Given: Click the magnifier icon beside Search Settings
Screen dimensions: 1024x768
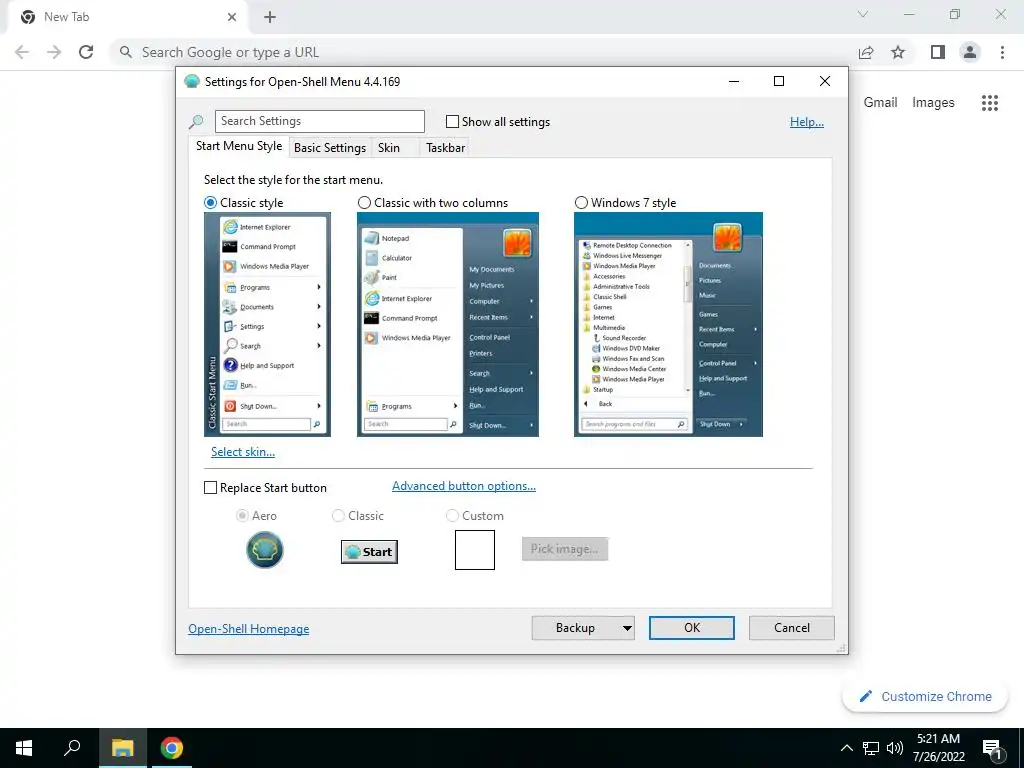Looking at the screenshot, I should [x=196, y=121].
